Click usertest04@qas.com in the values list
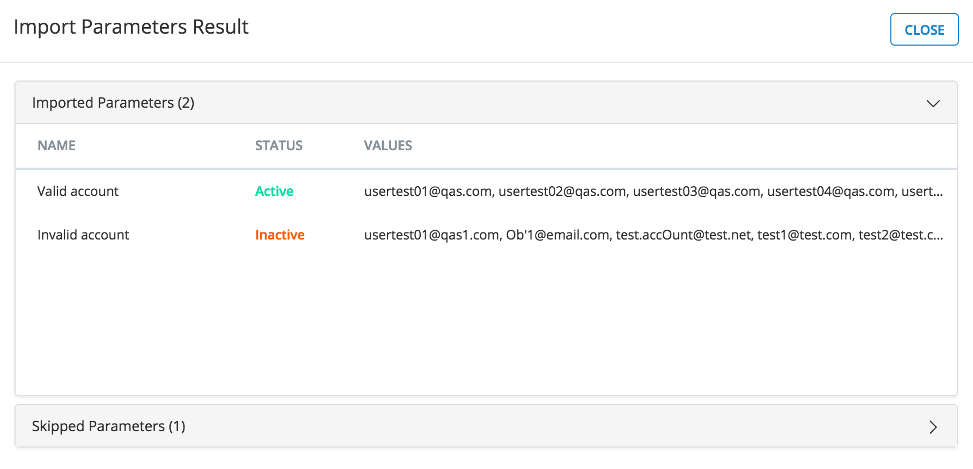 click(x=831, y=191)
